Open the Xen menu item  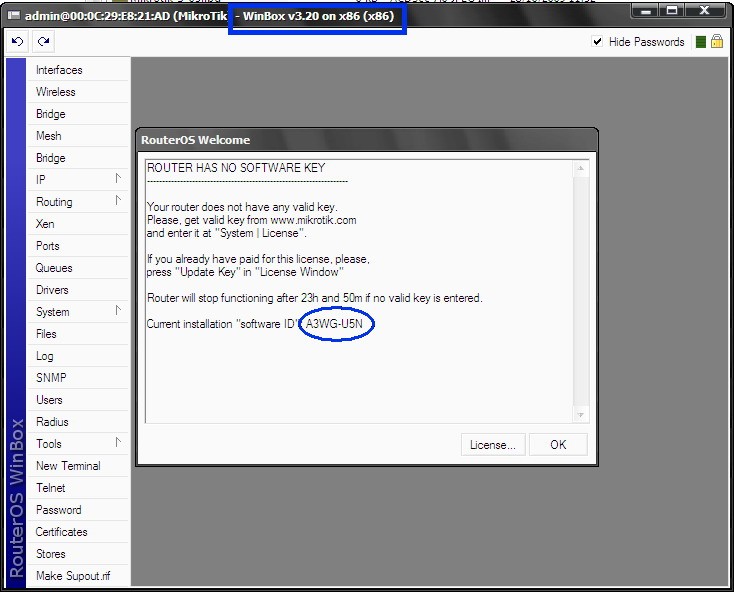click(78, 224)
